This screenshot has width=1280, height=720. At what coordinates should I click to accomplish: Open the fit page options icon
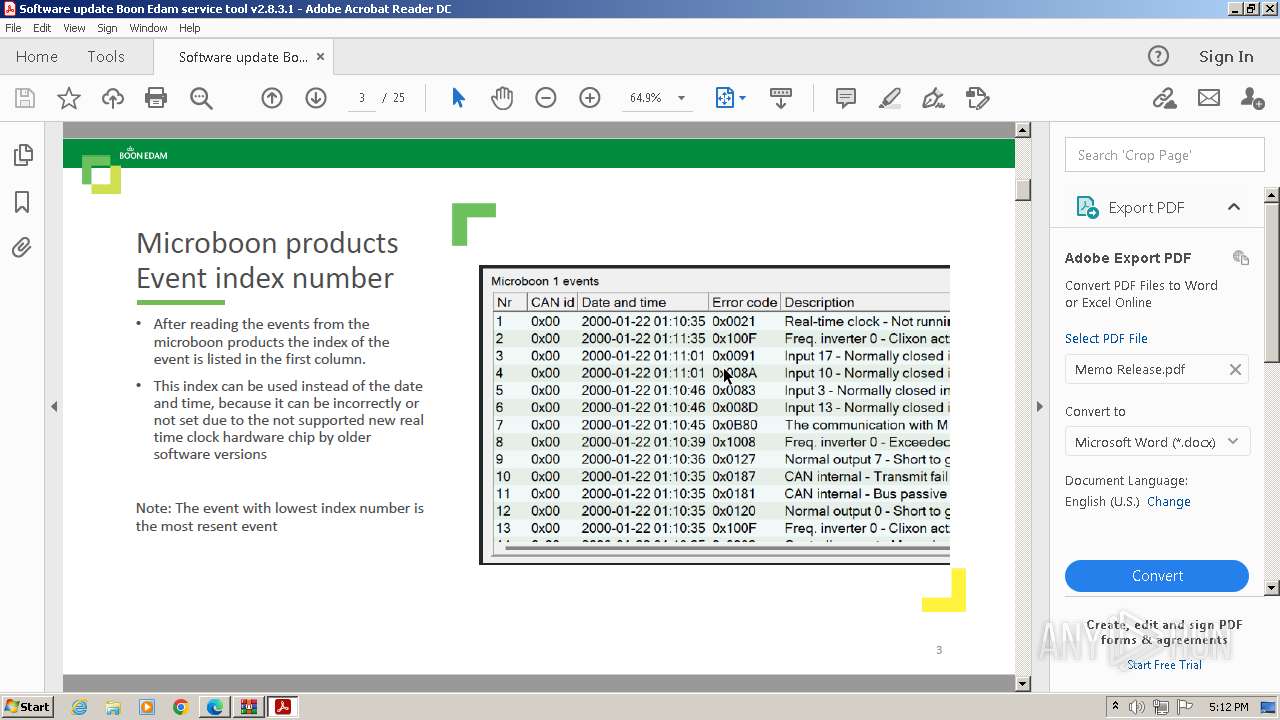[x=730, y=98]
